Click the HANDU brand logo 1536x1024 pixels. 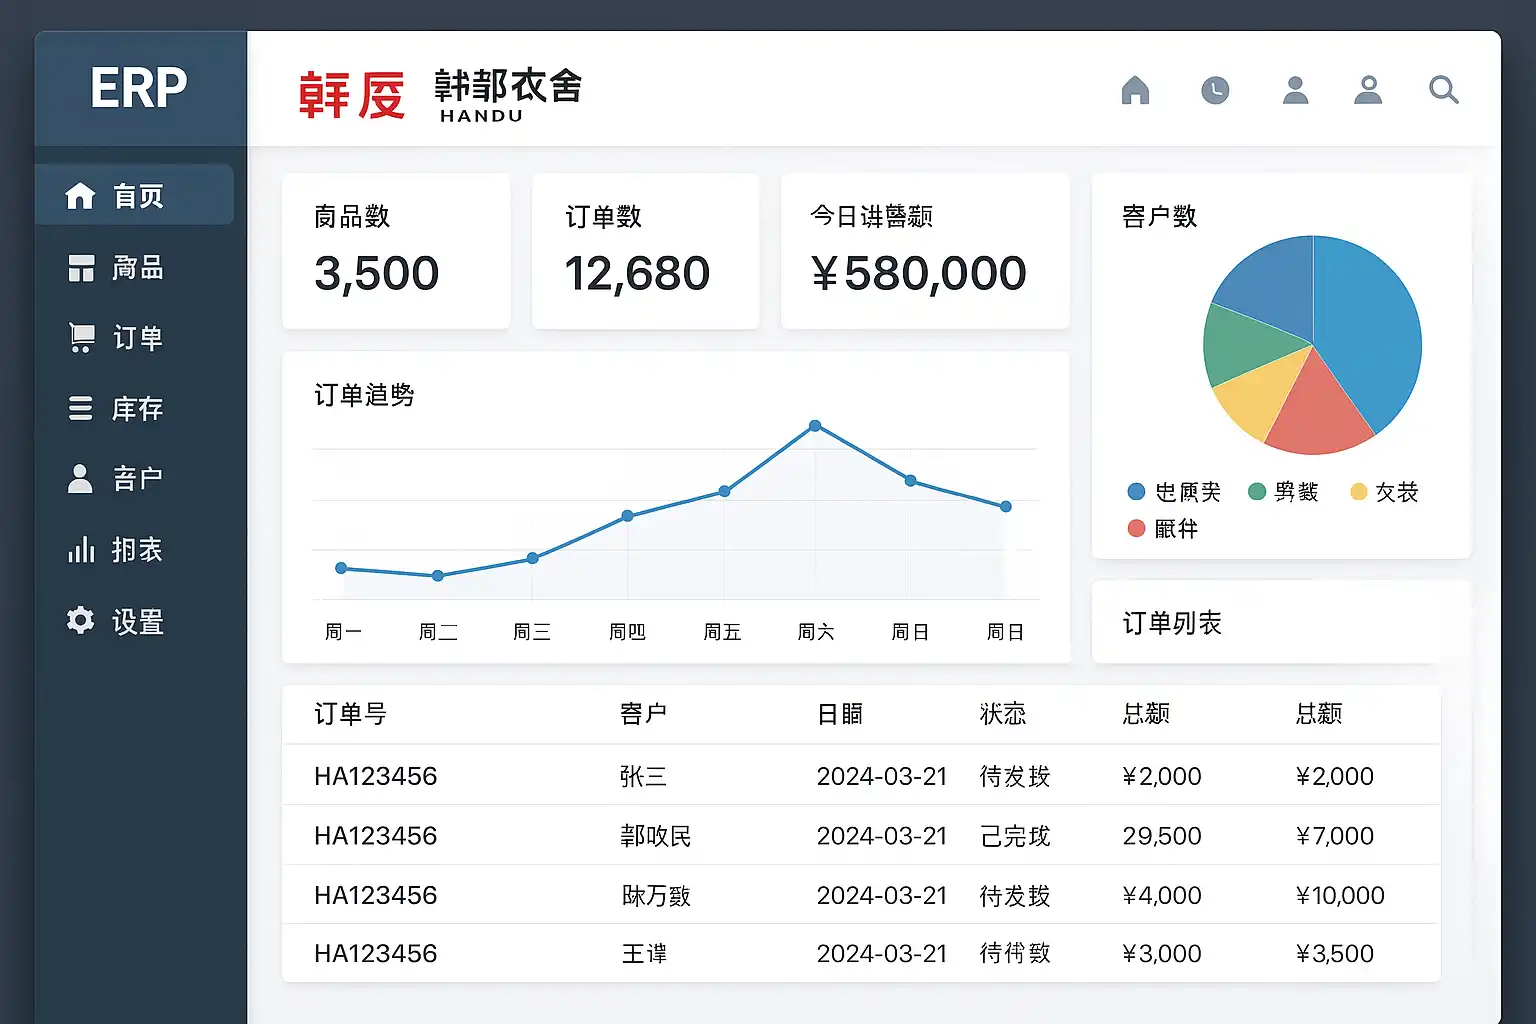click(x=441, y=95)
